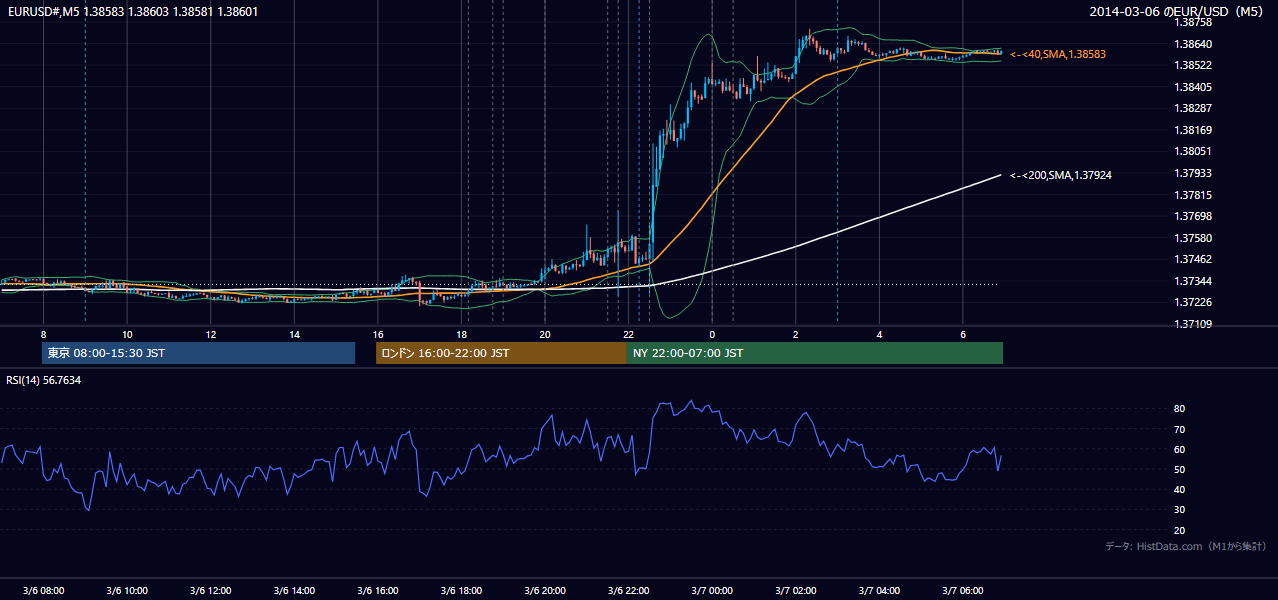
Task: Click RSI scale value 20
Action: tap(1179, 530)
